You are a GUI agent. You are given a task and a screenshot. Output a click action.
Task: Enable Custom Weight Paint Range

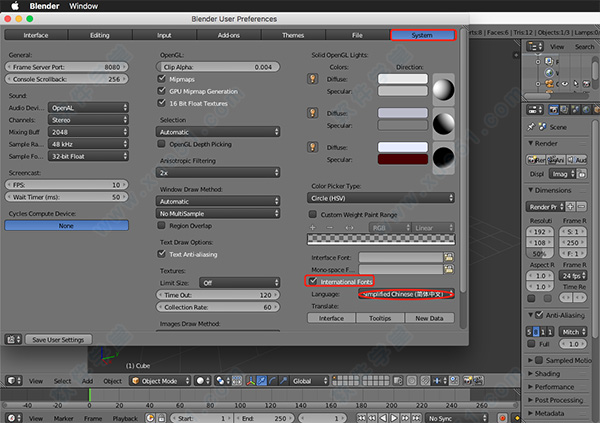313,214
